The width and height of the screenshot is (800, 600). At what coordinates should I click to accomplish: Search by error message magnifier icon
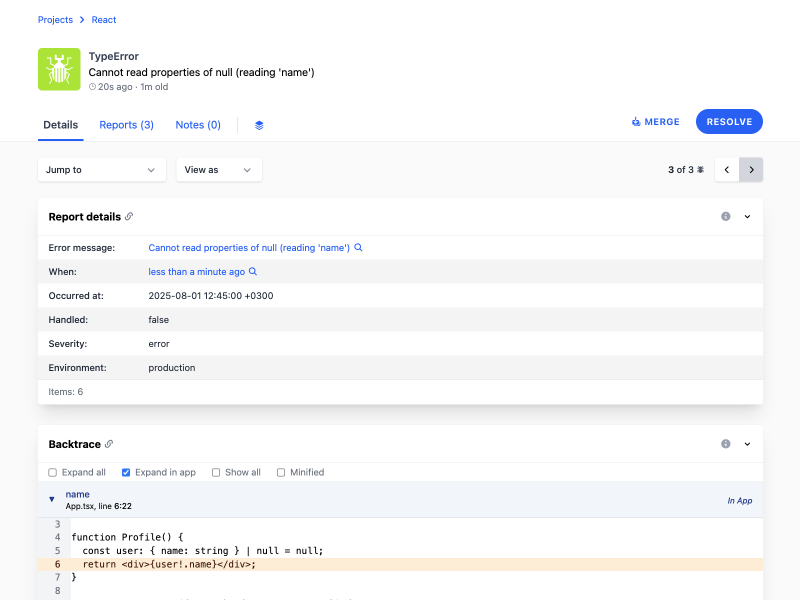click(x=358, y=247)
